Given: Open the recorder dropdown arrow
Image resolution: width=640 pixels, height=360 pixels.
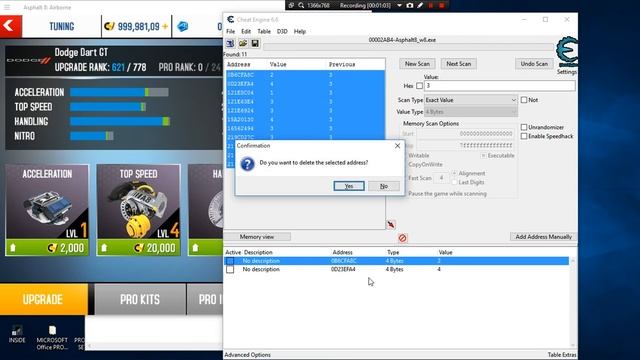Looking at the screenshot, I should click(x=399, y=5).
